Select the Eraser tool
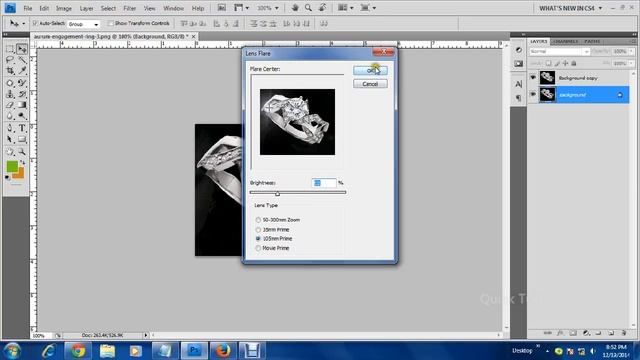 pyautogui.click(x=10, y=105)
